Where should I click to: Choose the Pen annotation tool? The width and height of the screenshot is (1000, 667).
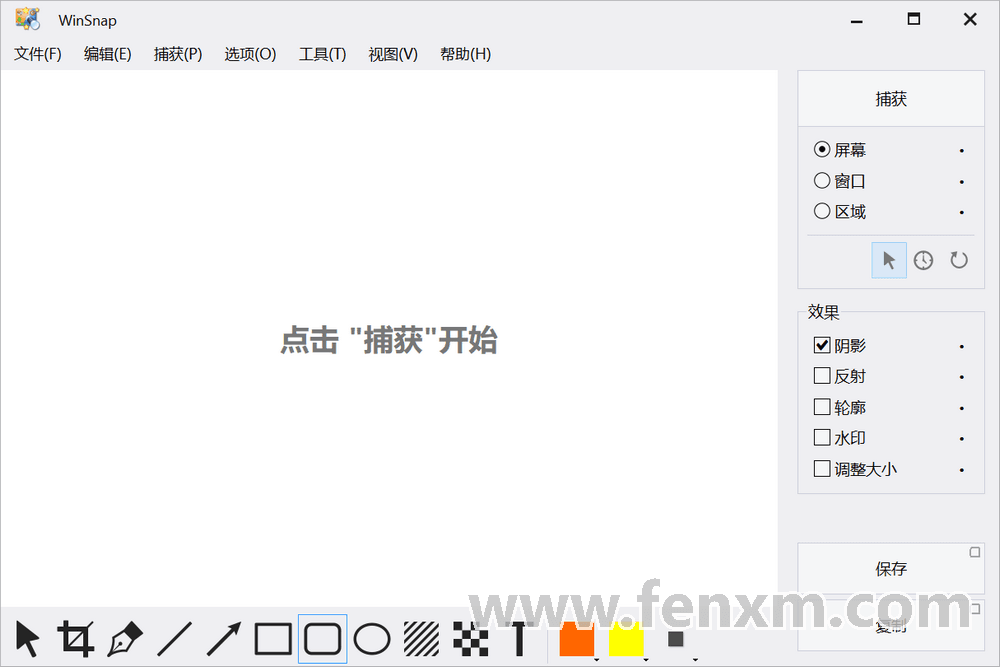[125, 638]
